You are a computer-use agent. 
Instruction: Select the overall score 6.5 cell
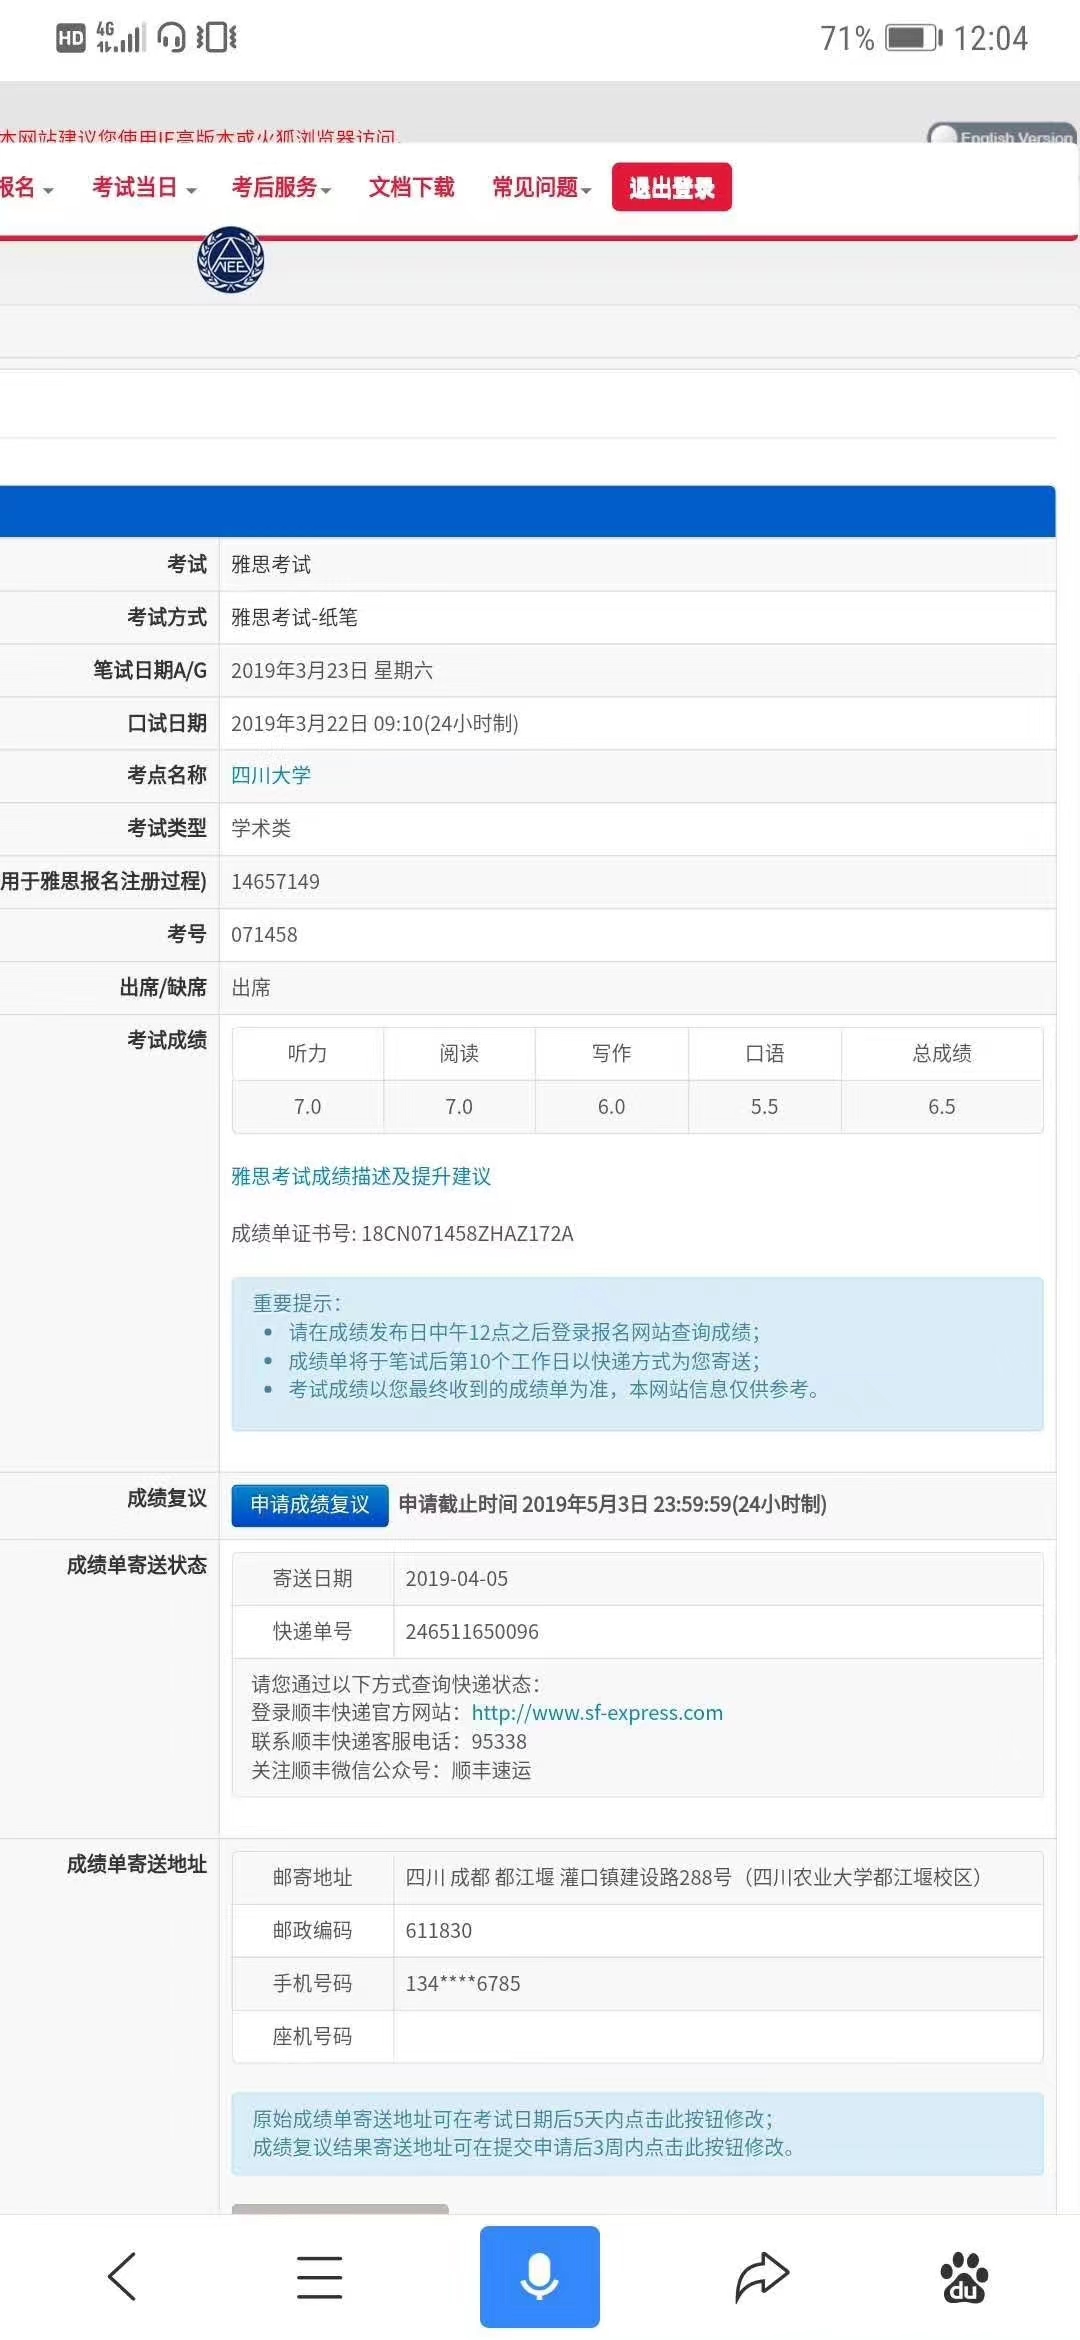[942, 1106]
